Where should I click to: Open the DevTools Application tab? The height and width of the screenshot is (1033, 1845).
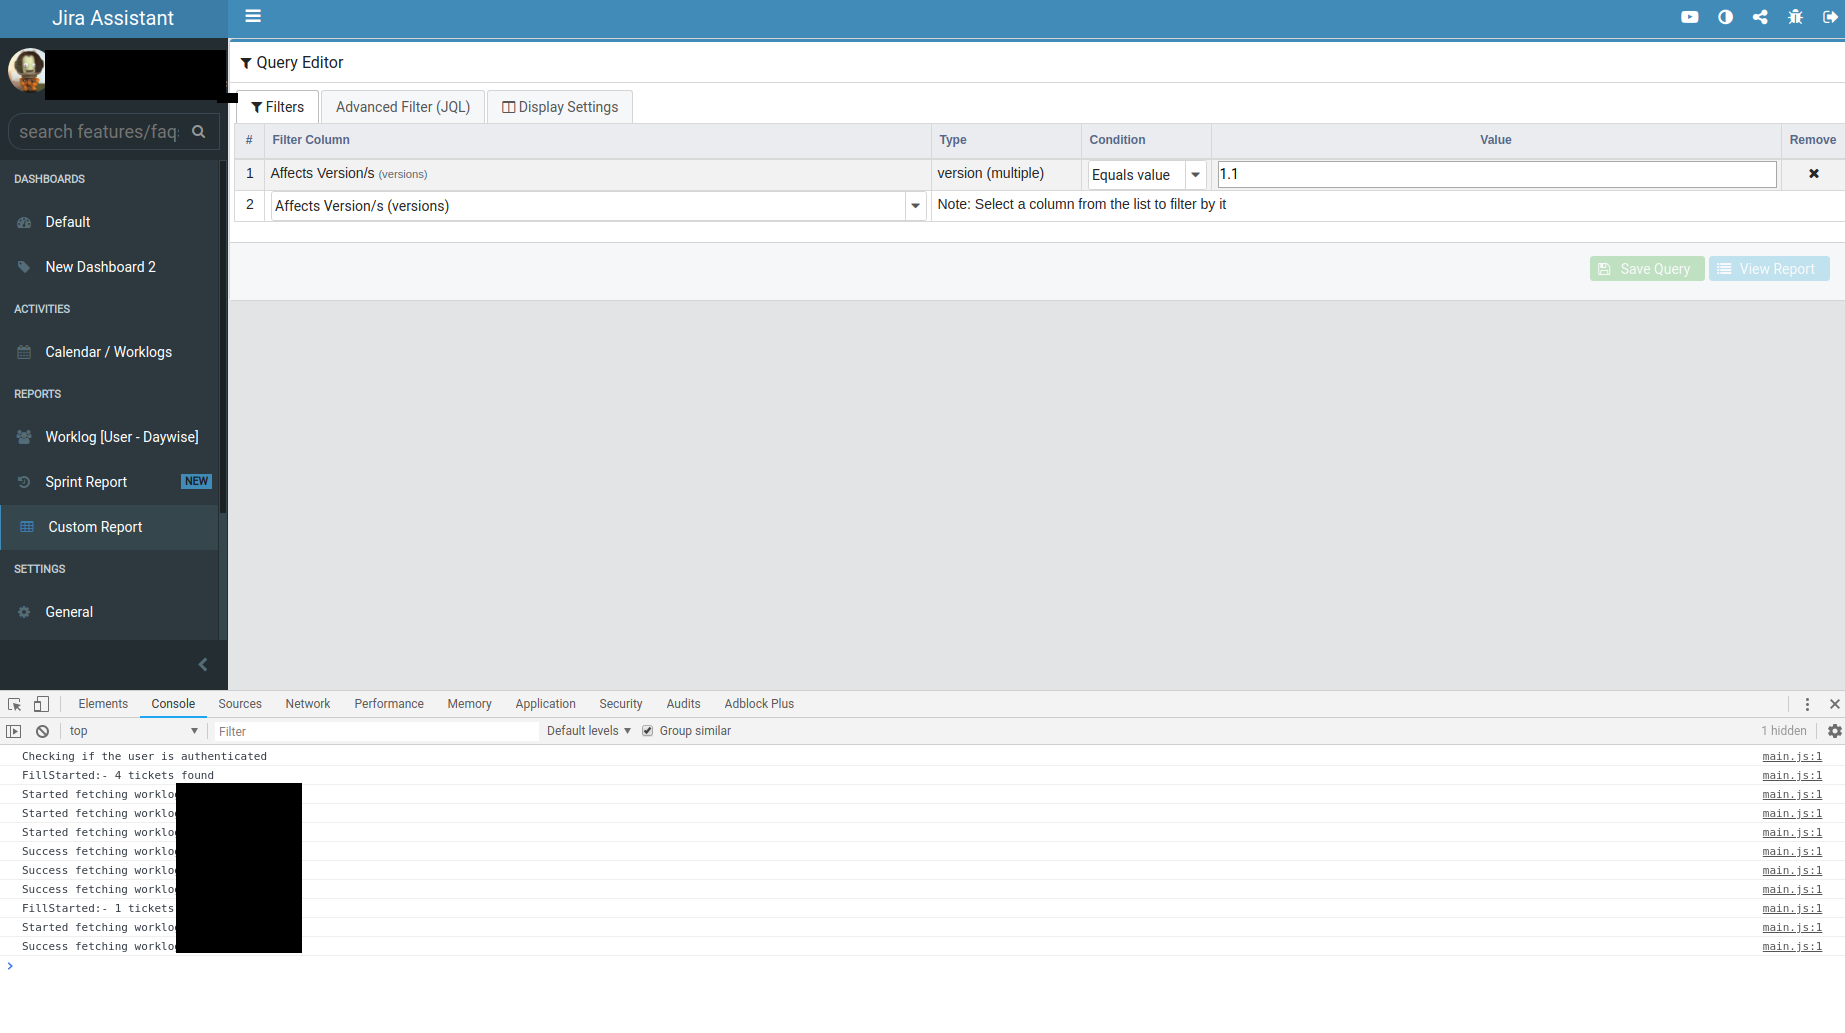pos(546,704)
